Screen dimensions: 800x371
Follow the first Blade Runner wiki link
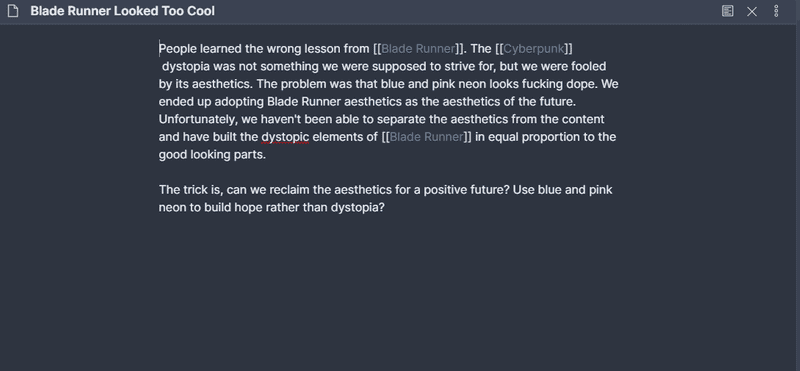pos(418,48)
